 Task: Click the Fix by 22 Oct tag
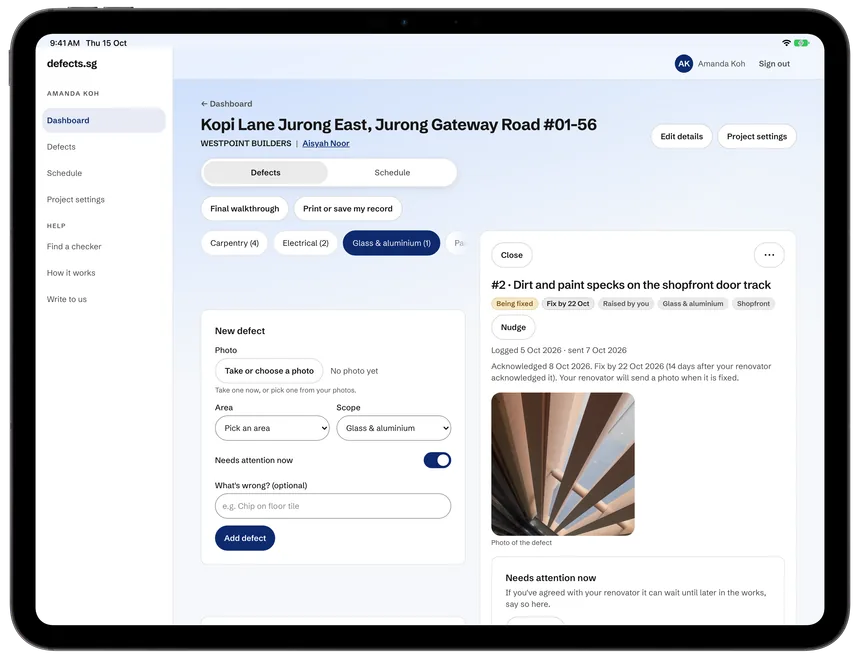568,304
